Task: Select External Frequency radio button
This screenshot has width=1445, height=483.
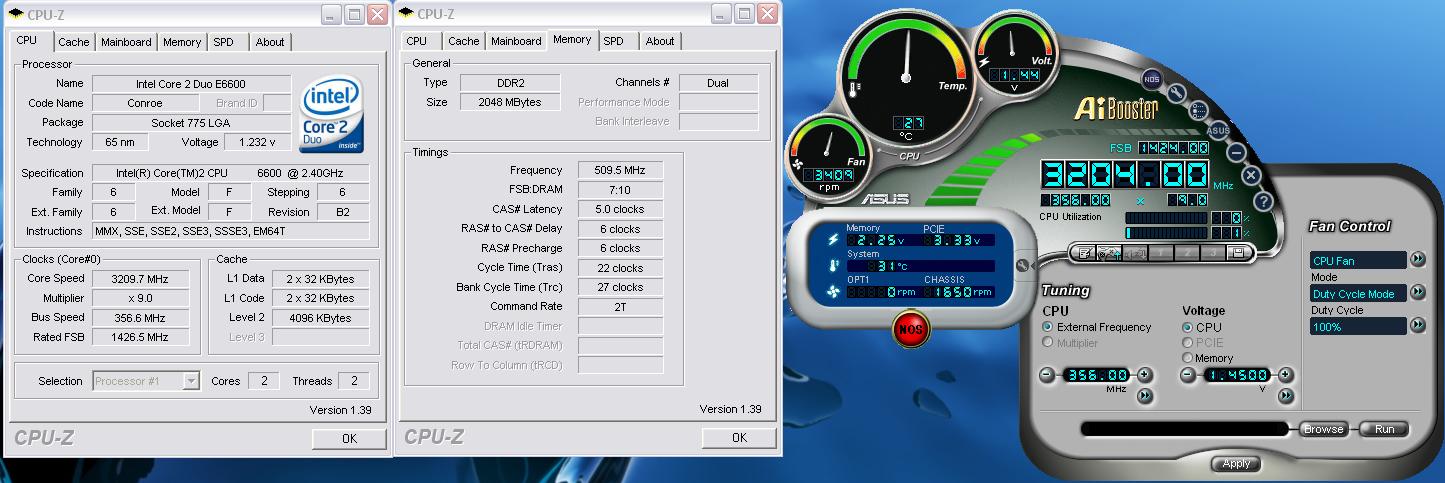Action: coord(1048,327)
